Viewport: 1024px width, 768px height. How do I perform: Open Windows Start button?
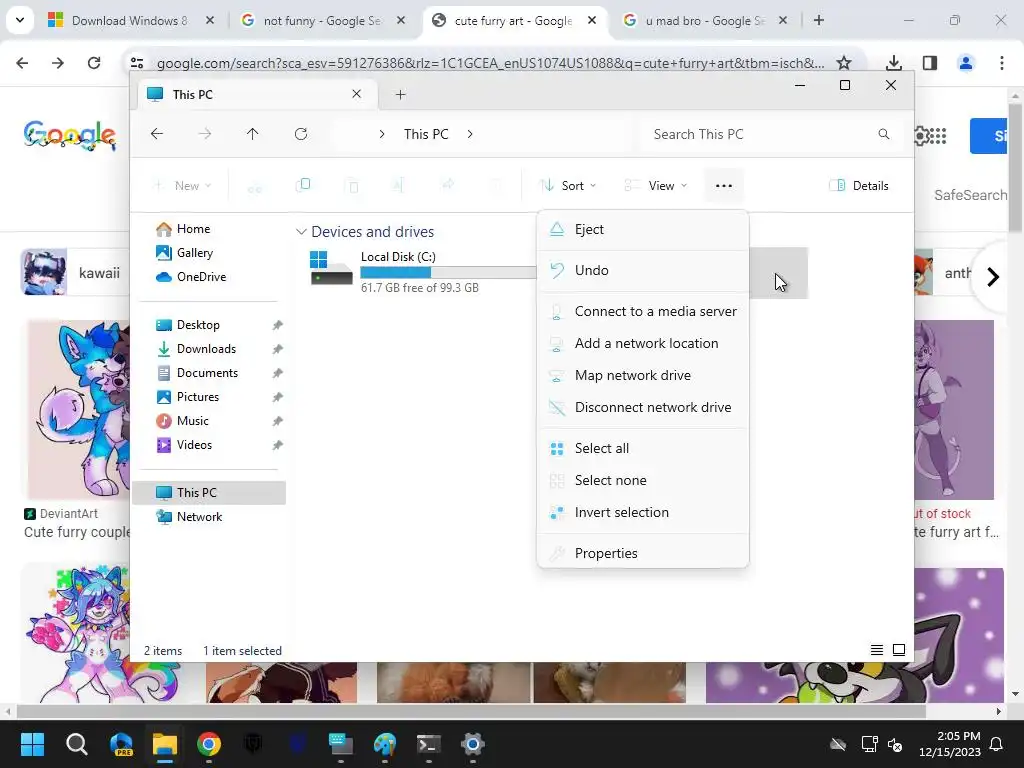click(32, 744)
